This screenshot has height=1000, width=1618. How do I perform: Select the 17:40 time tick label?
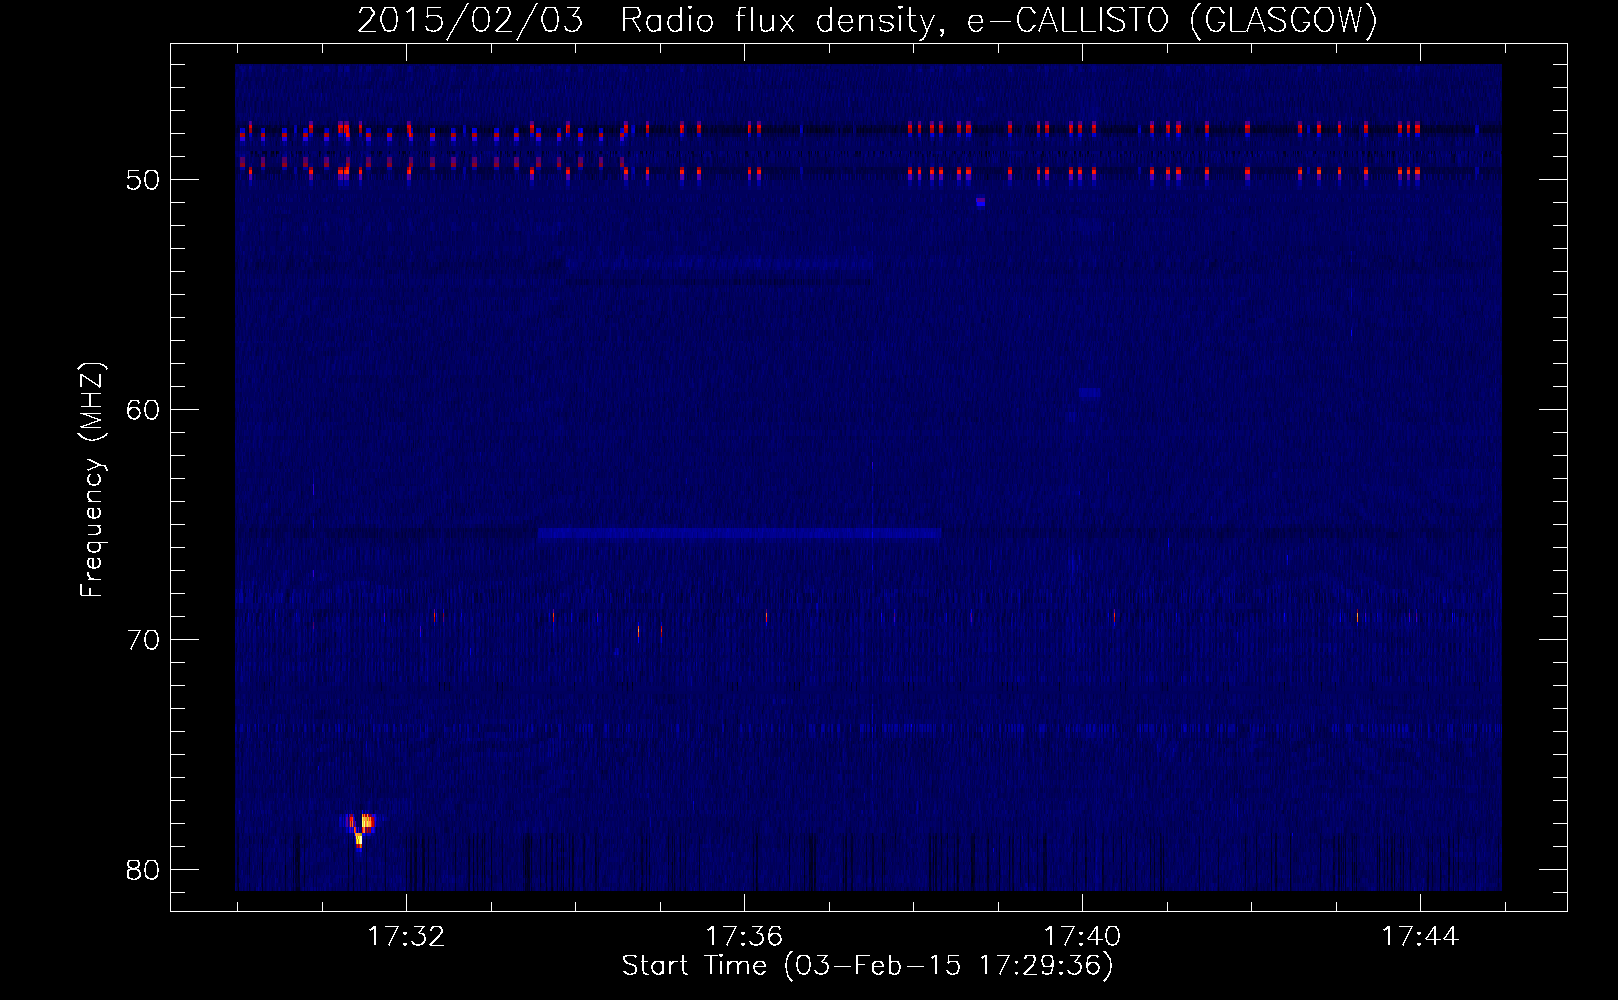[1082, 936]
